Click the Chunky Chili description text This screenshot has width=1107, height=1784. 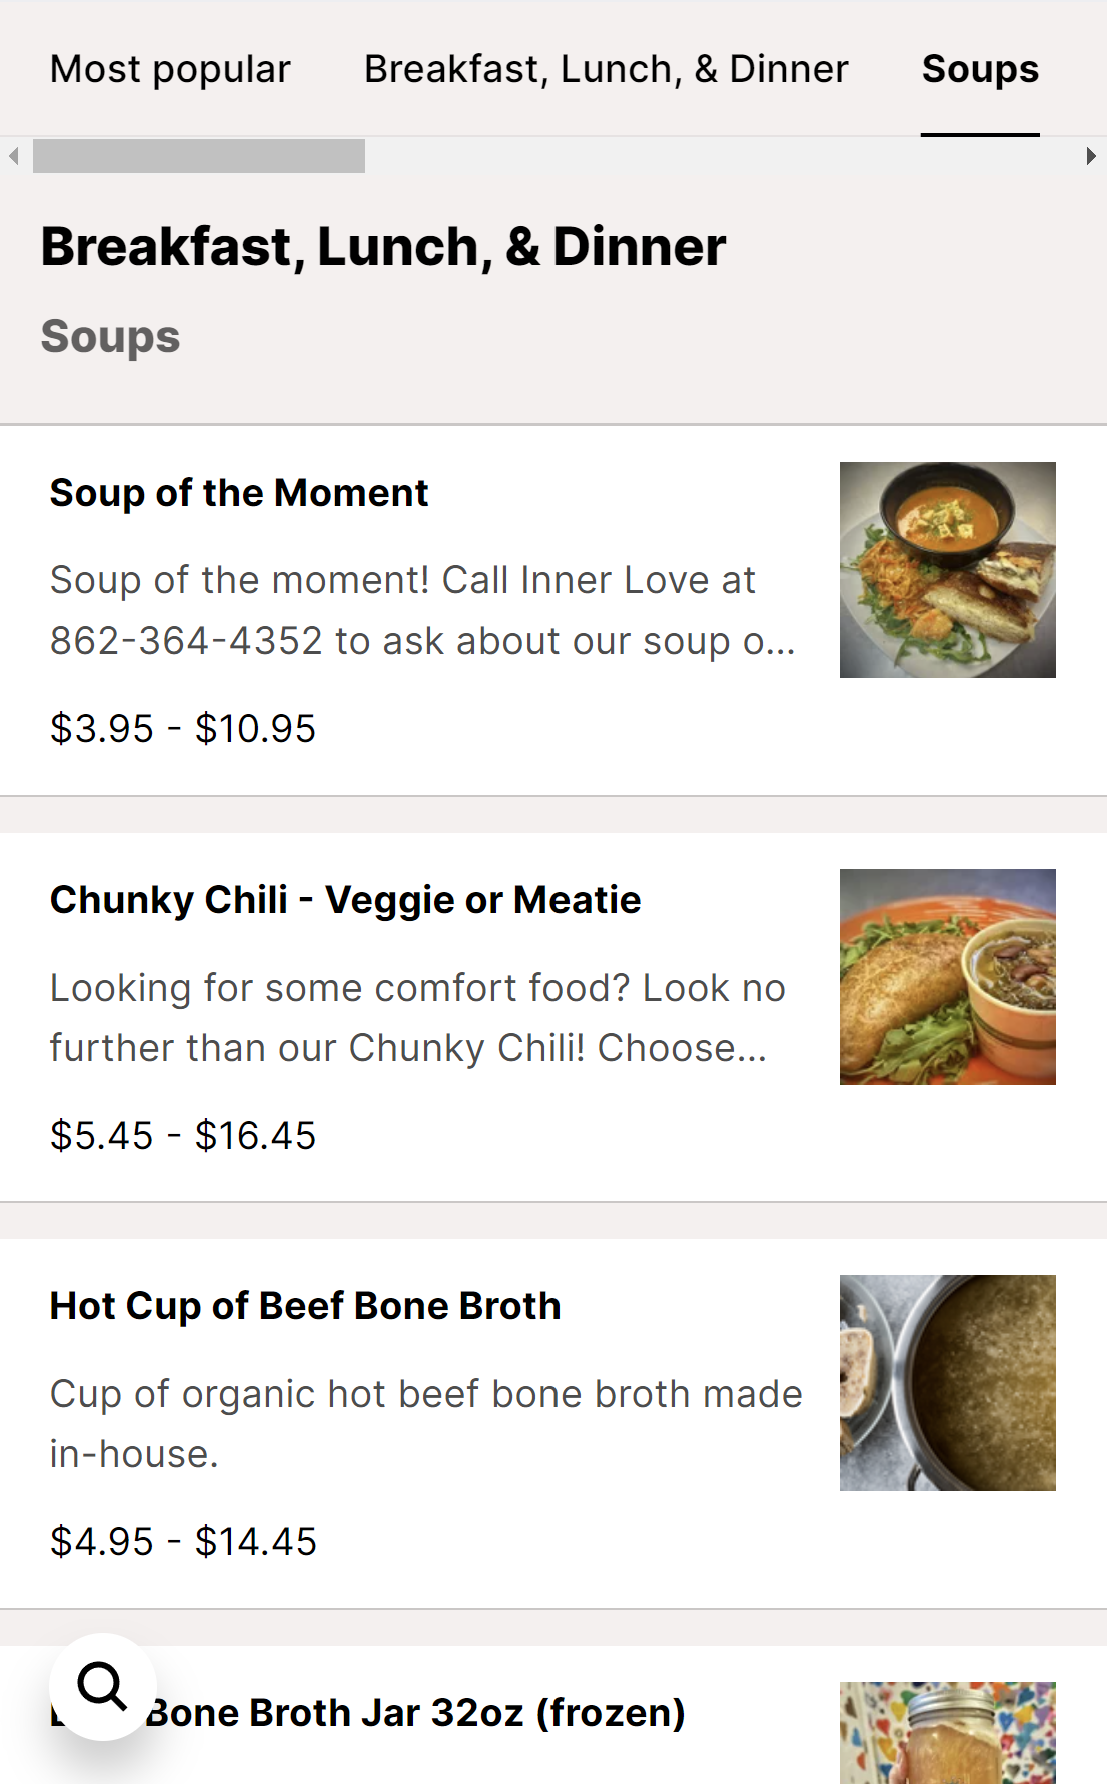417,1018
